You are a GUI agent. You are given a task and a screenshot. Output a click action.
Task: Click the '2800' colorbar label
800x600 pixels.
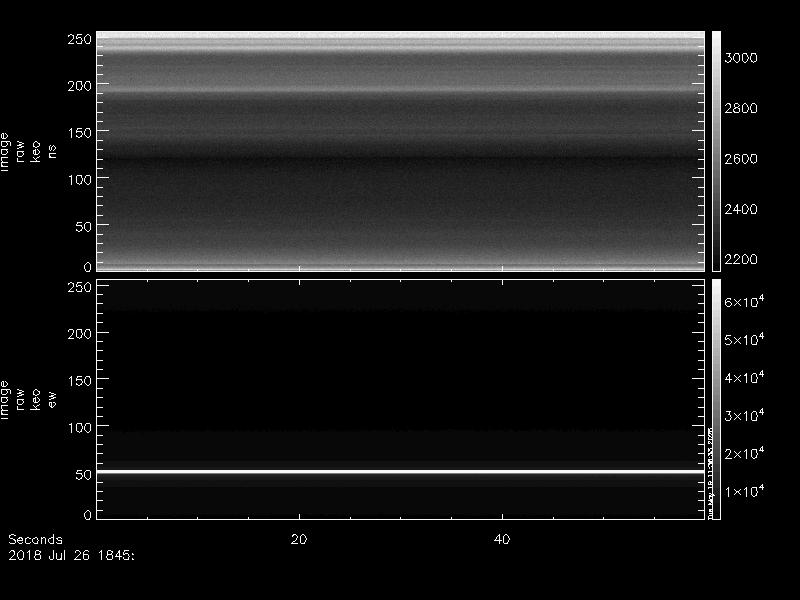(741, 108)
